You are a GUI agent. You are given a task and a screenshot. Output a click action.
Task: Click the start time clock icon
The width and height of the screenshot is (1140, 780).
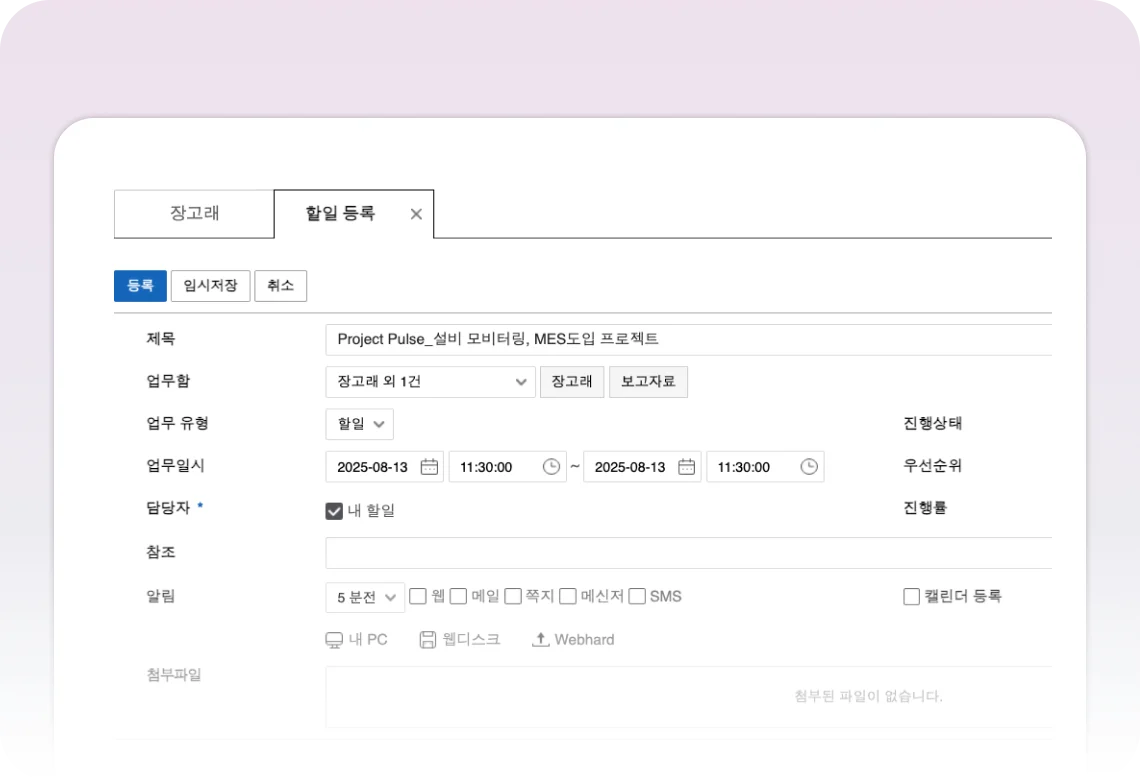coord(551,467)
